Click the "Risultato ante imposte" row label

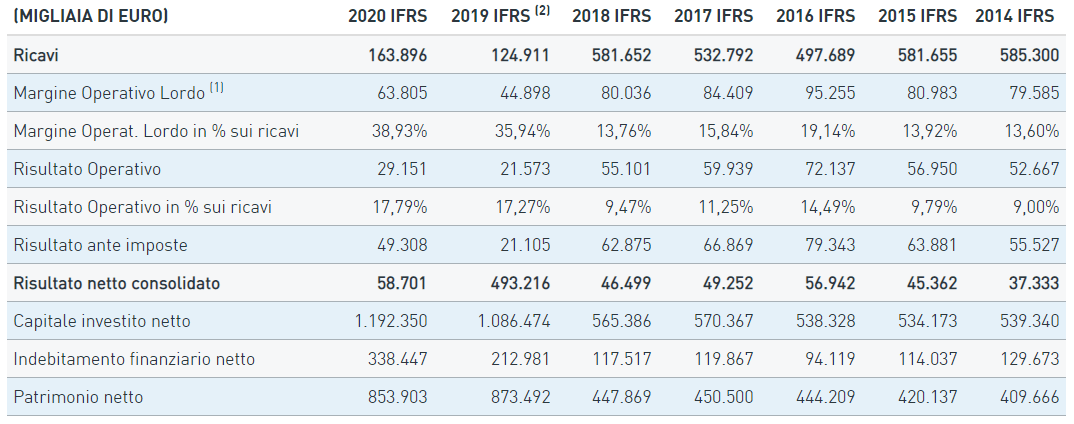click(100, 245)
